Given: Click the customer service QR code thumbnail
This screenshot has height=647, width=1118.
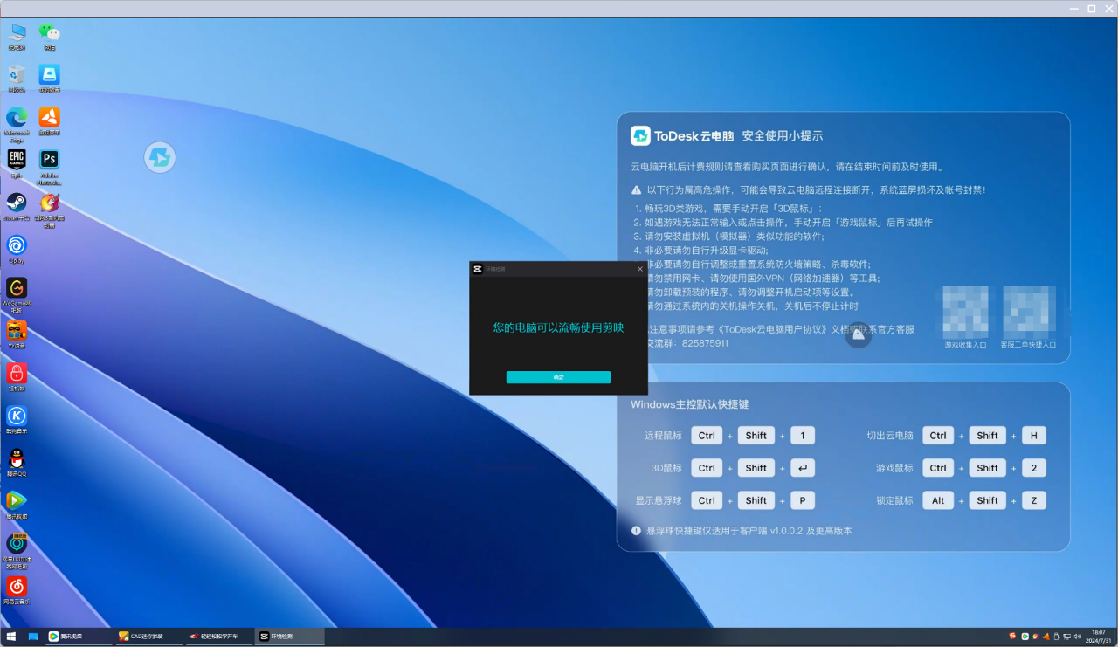Looking at the screenshot, I should 1029,312.
